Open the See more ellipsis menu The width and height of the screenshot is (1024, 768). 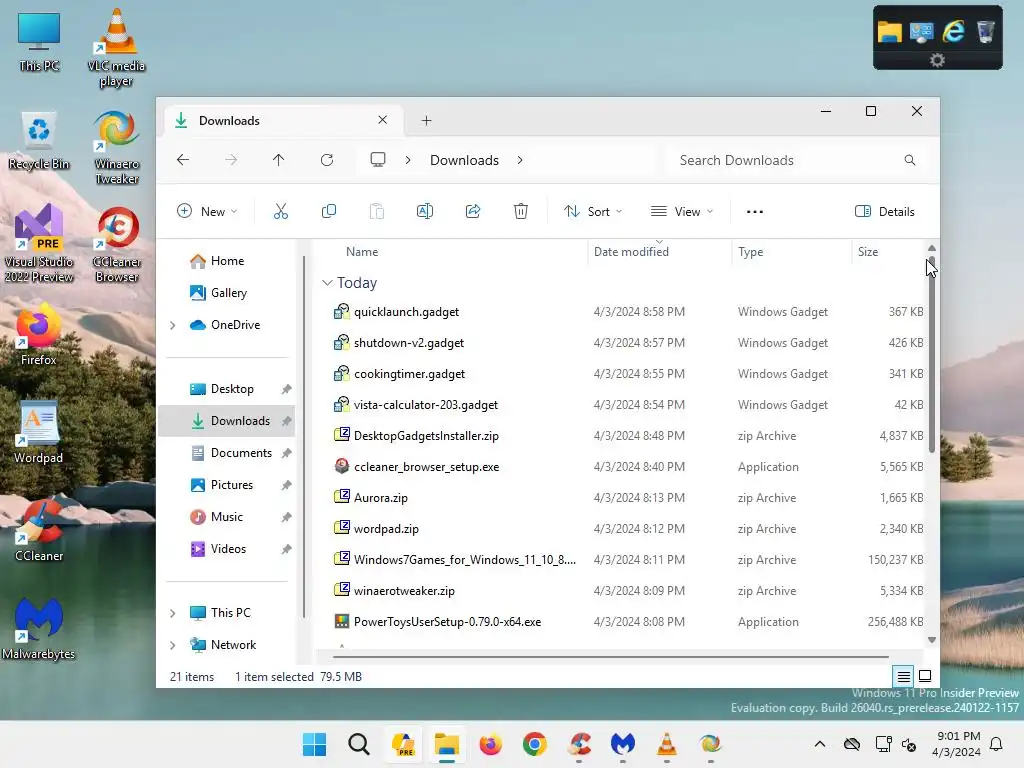pos(755,212)
